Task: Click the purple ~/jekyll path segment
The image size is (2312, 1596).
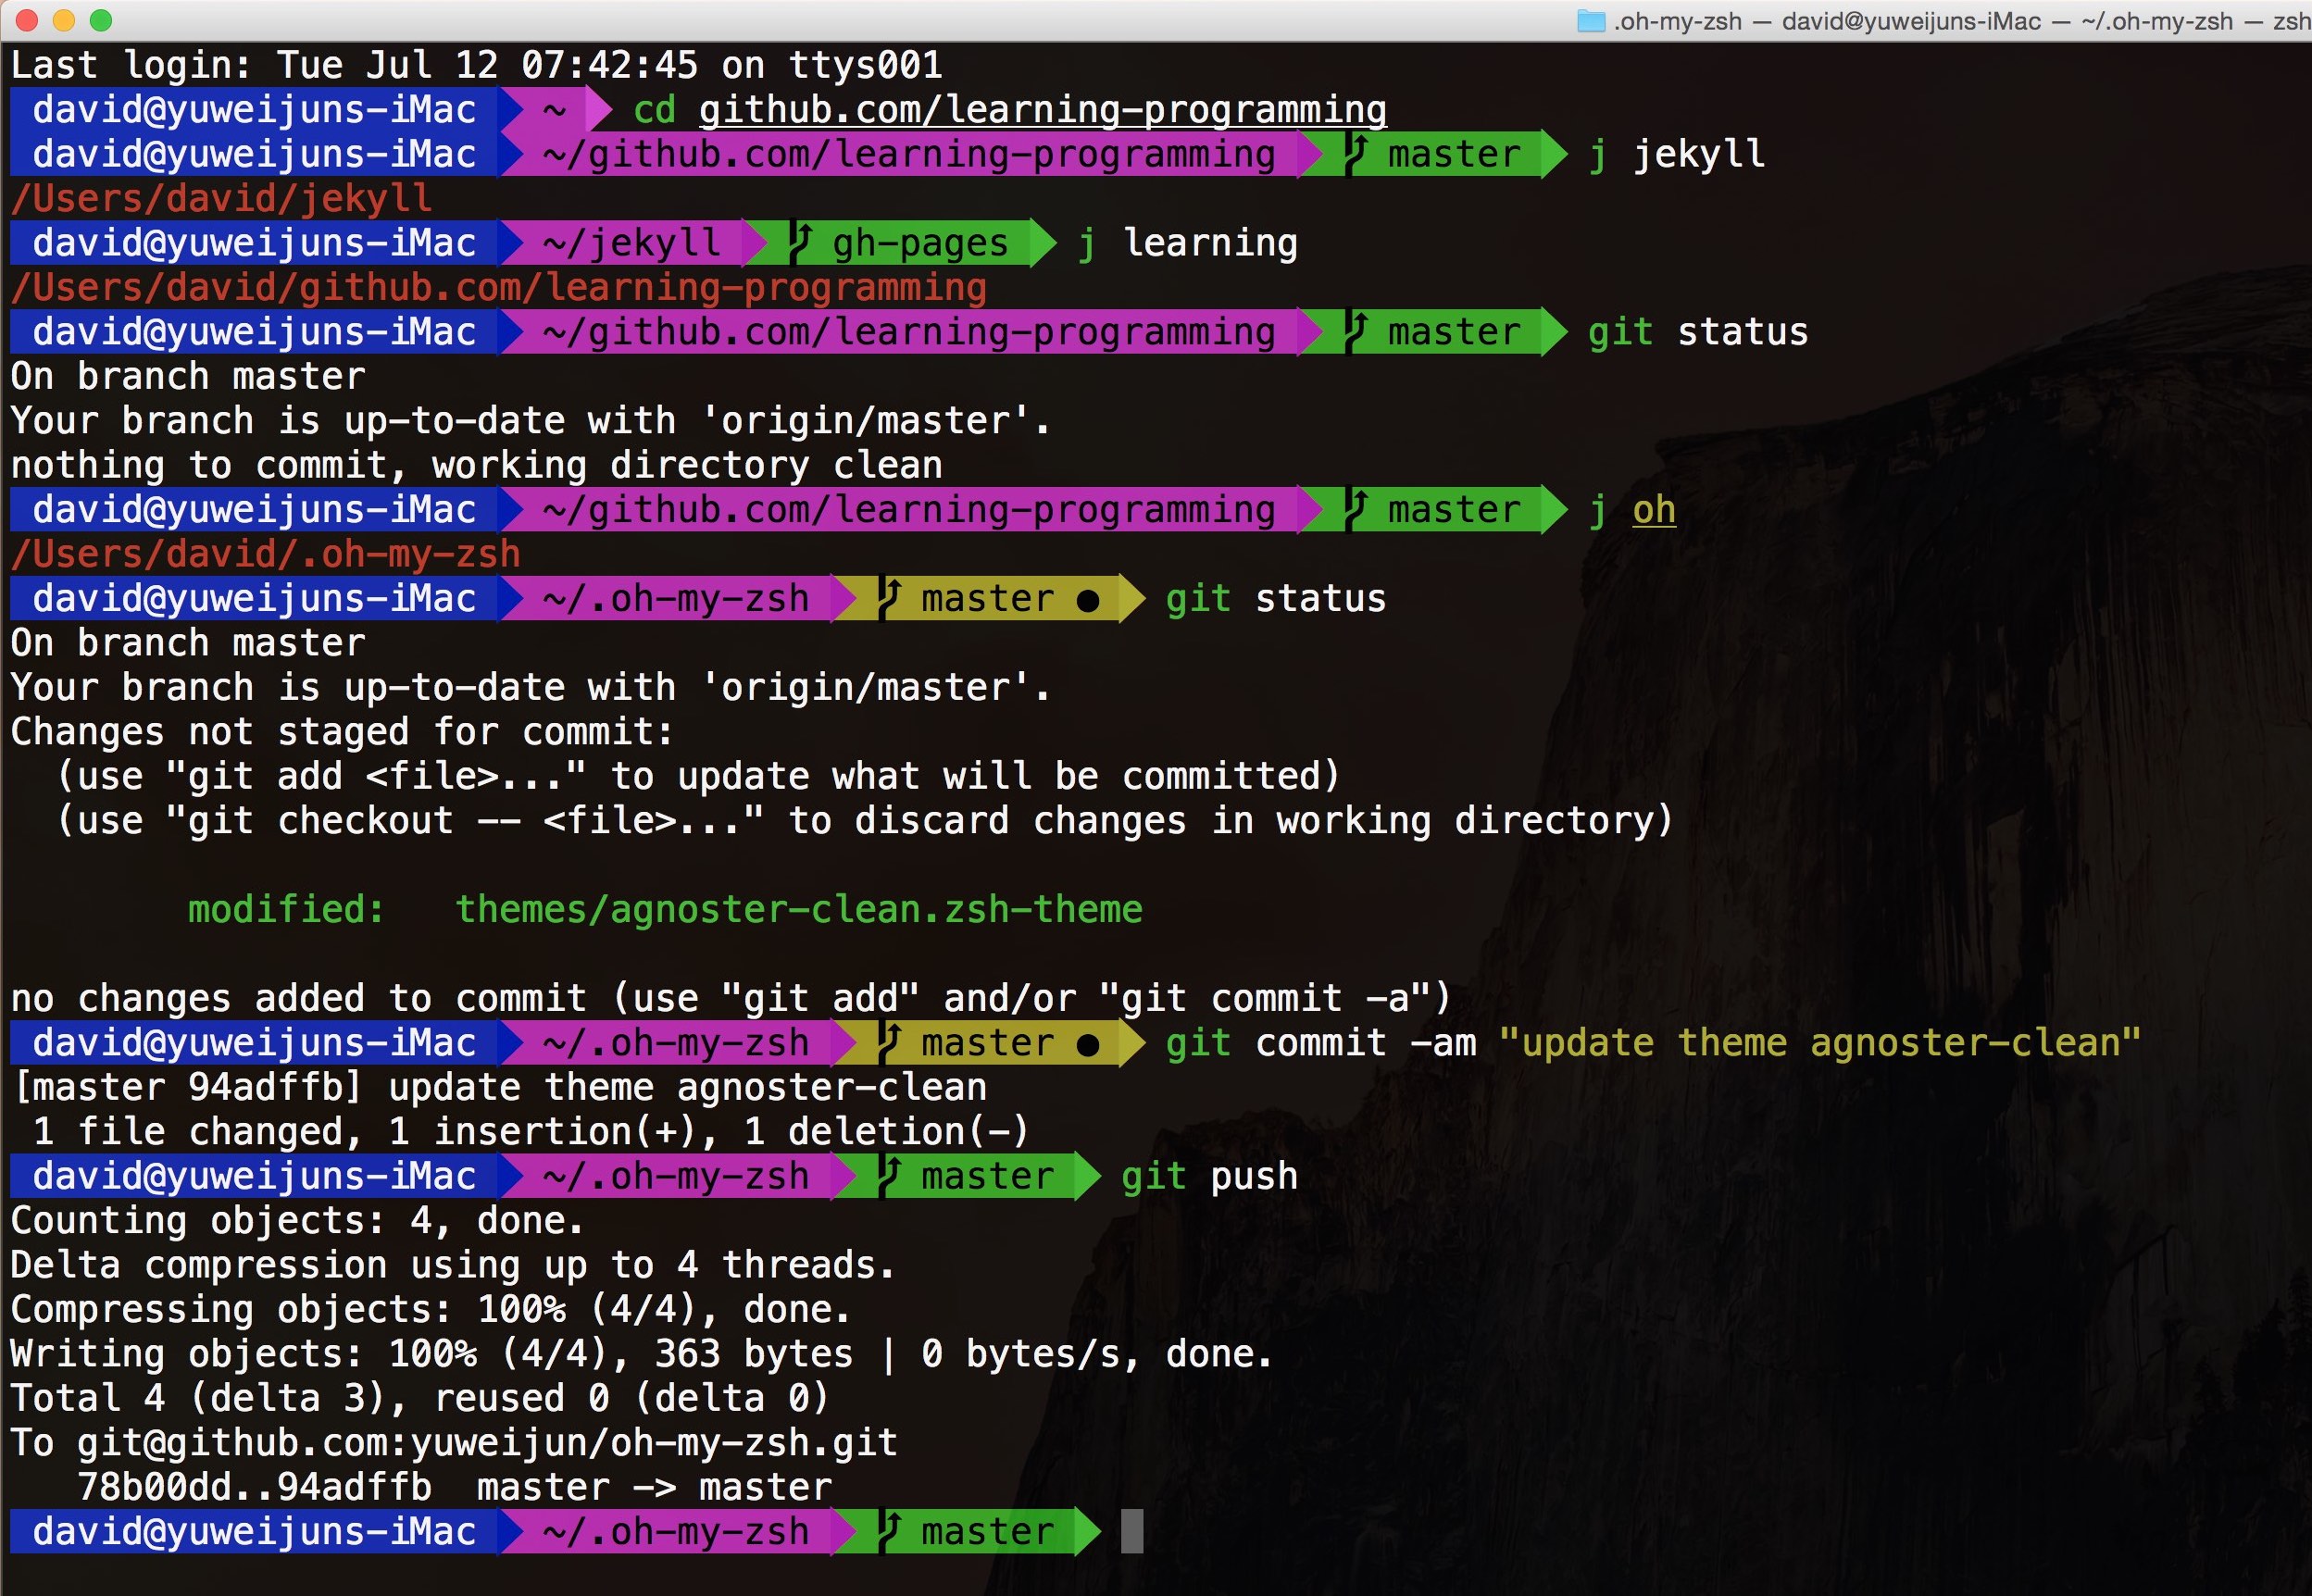Action: [631, 243]
